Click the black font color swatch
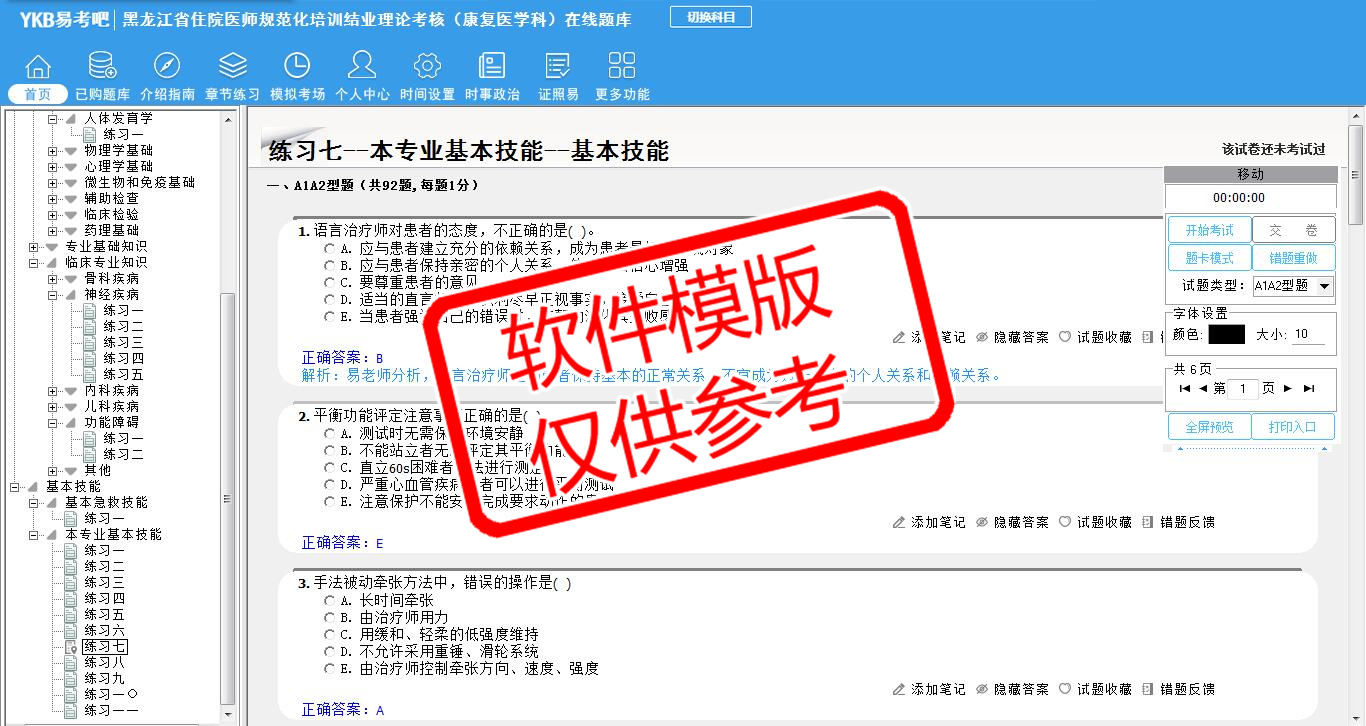 point(1226,335)
